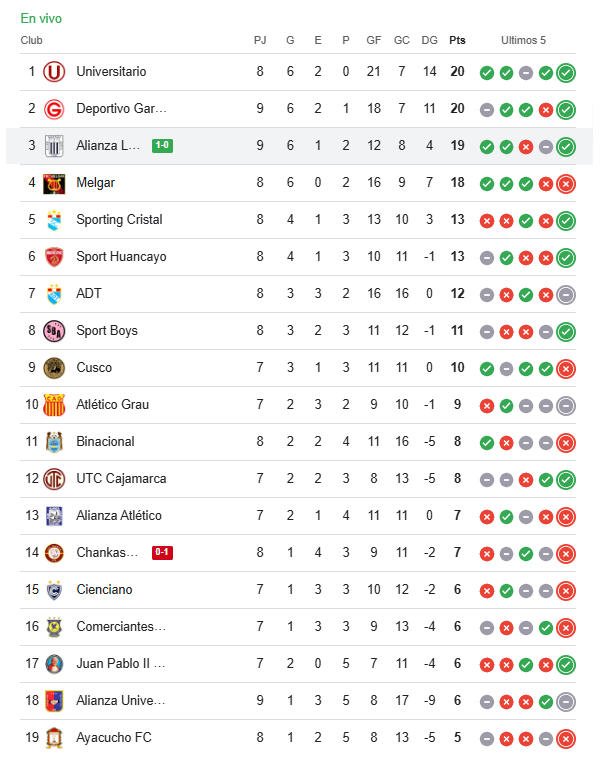The height and width of the screenshot is (775, 609).
Task: Select the Binacional team name
Action: click(105, 442)
